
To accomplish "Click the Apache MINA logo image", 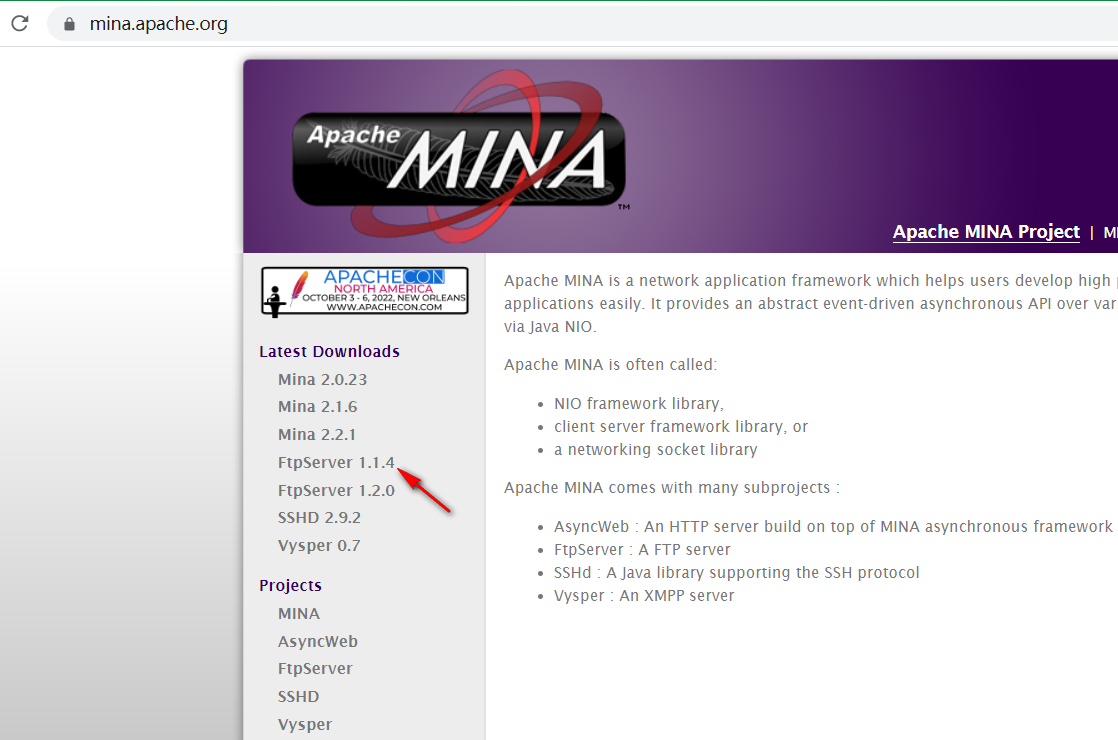I will (461, 156).
